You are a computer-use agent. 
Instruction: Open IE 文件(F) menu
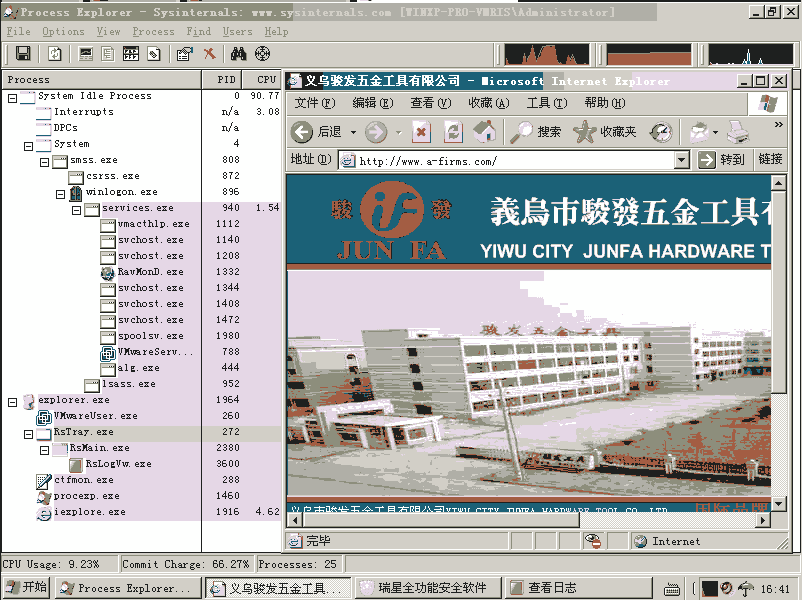point(315,103)
